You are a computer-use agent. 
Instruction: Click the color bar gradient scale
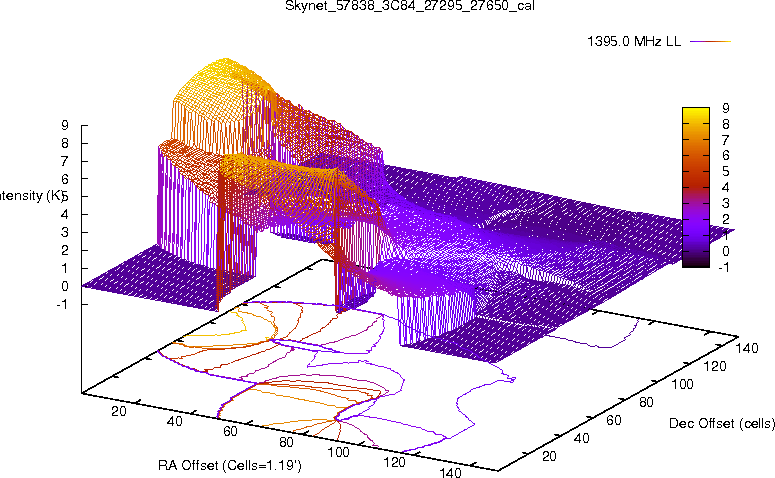tap(695, 187)
